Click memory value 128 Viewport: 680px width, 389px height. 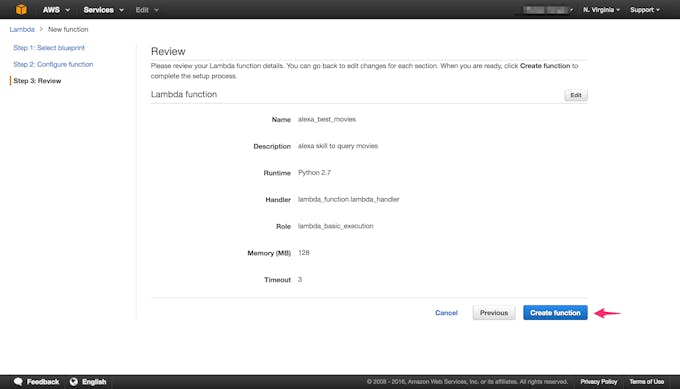[x=304, y=252]
